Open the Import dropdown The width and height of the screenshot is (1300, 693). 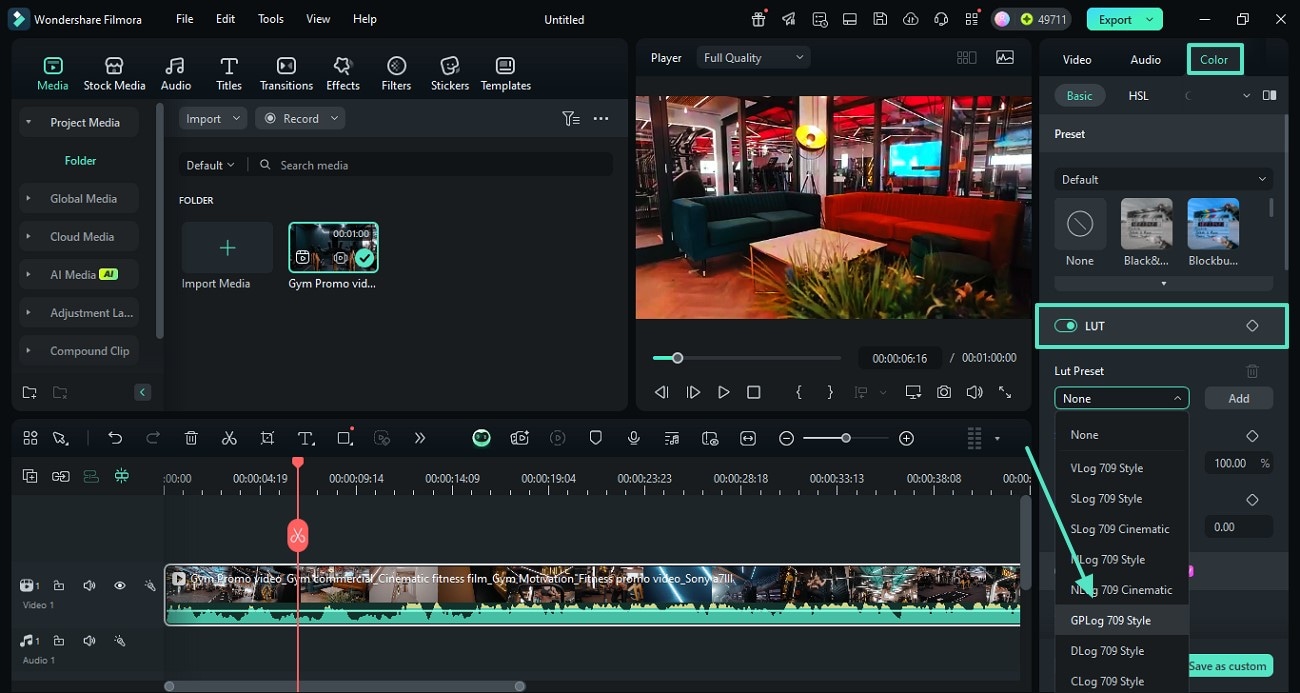(213, 118)
